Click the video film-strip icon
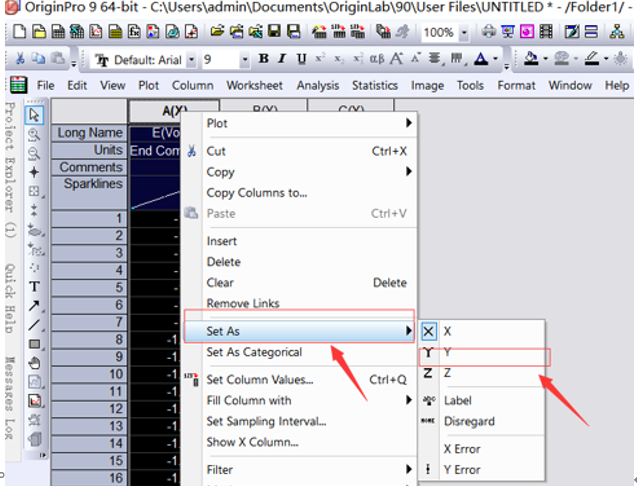 click(x=546, y=31)
